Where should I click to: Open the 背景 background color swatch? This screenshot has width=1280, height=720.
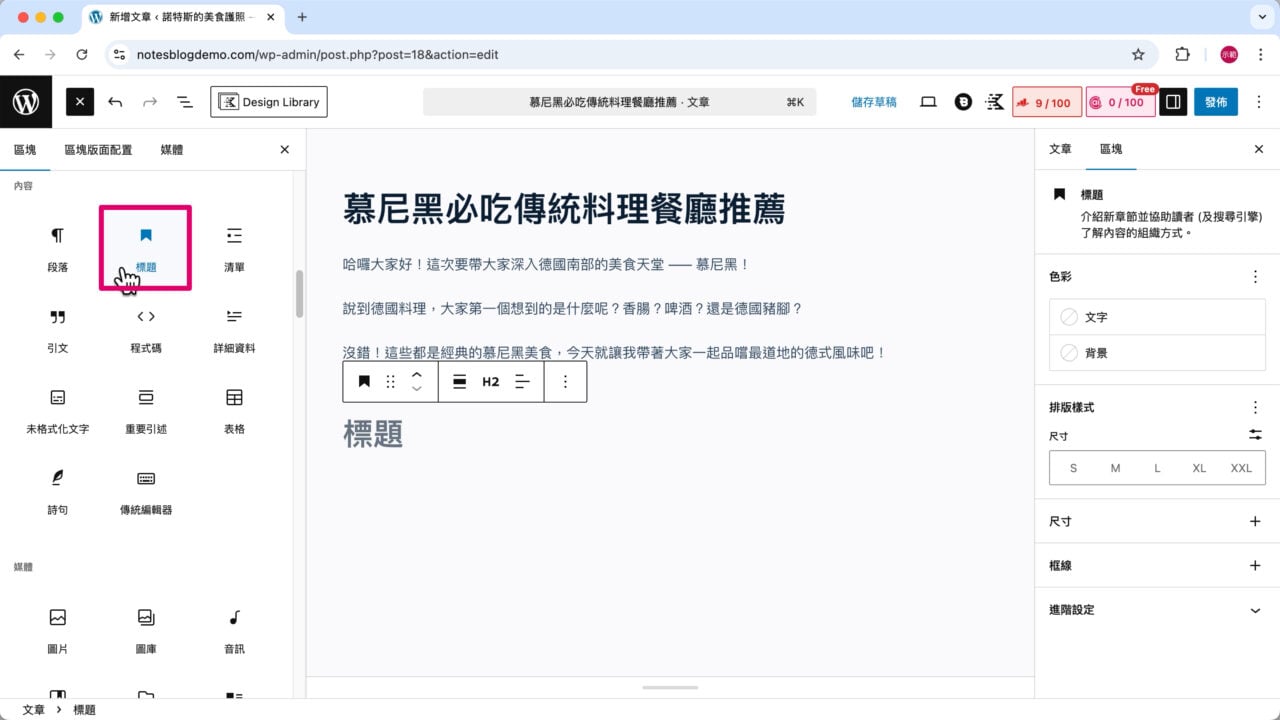pos(1157,352)
